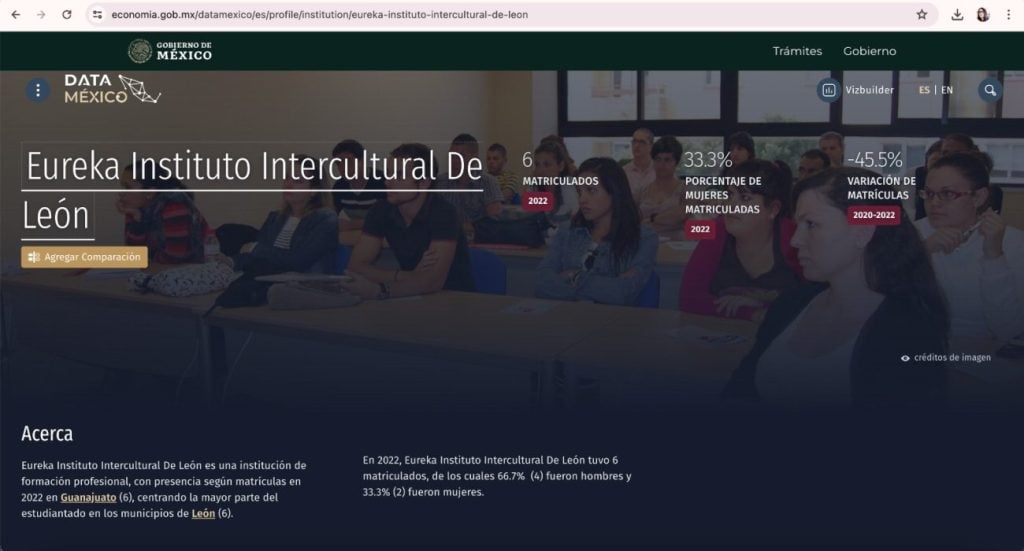
Task: Open the Gobierno menu item
Action: [x=869, y=51]
